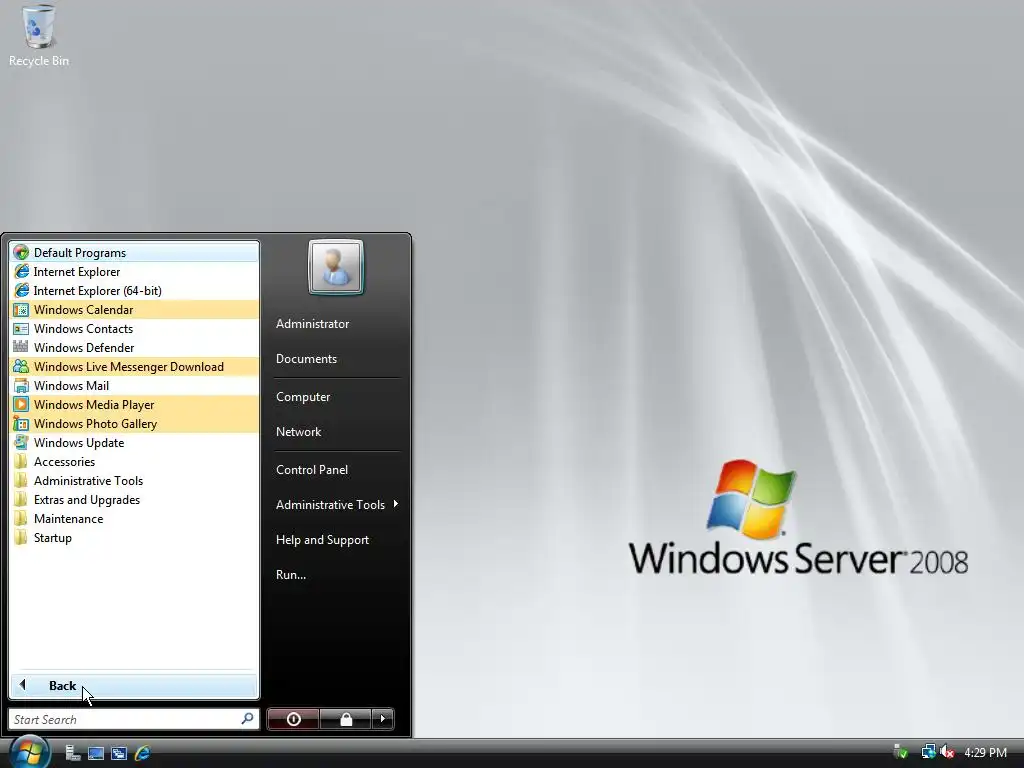The height and width of the screenshot is (768, 1024).
Task: Run Windows Update
Action: (135, 442)
